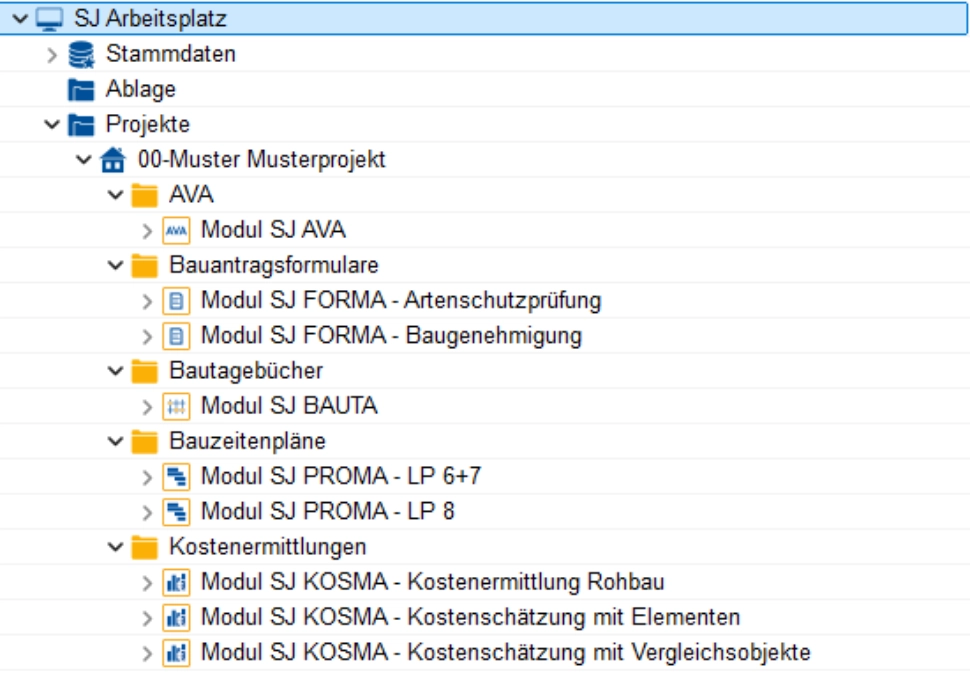
Task: Collapse the Bauantragsformulare folder
Action: coord(116,266)
